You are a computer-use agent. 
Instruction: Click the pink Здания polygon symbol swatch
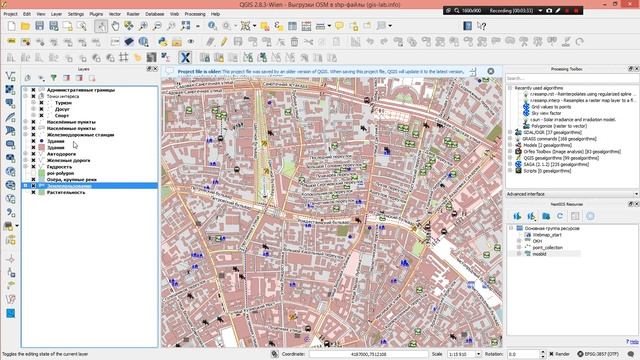[x=42, y=147]
